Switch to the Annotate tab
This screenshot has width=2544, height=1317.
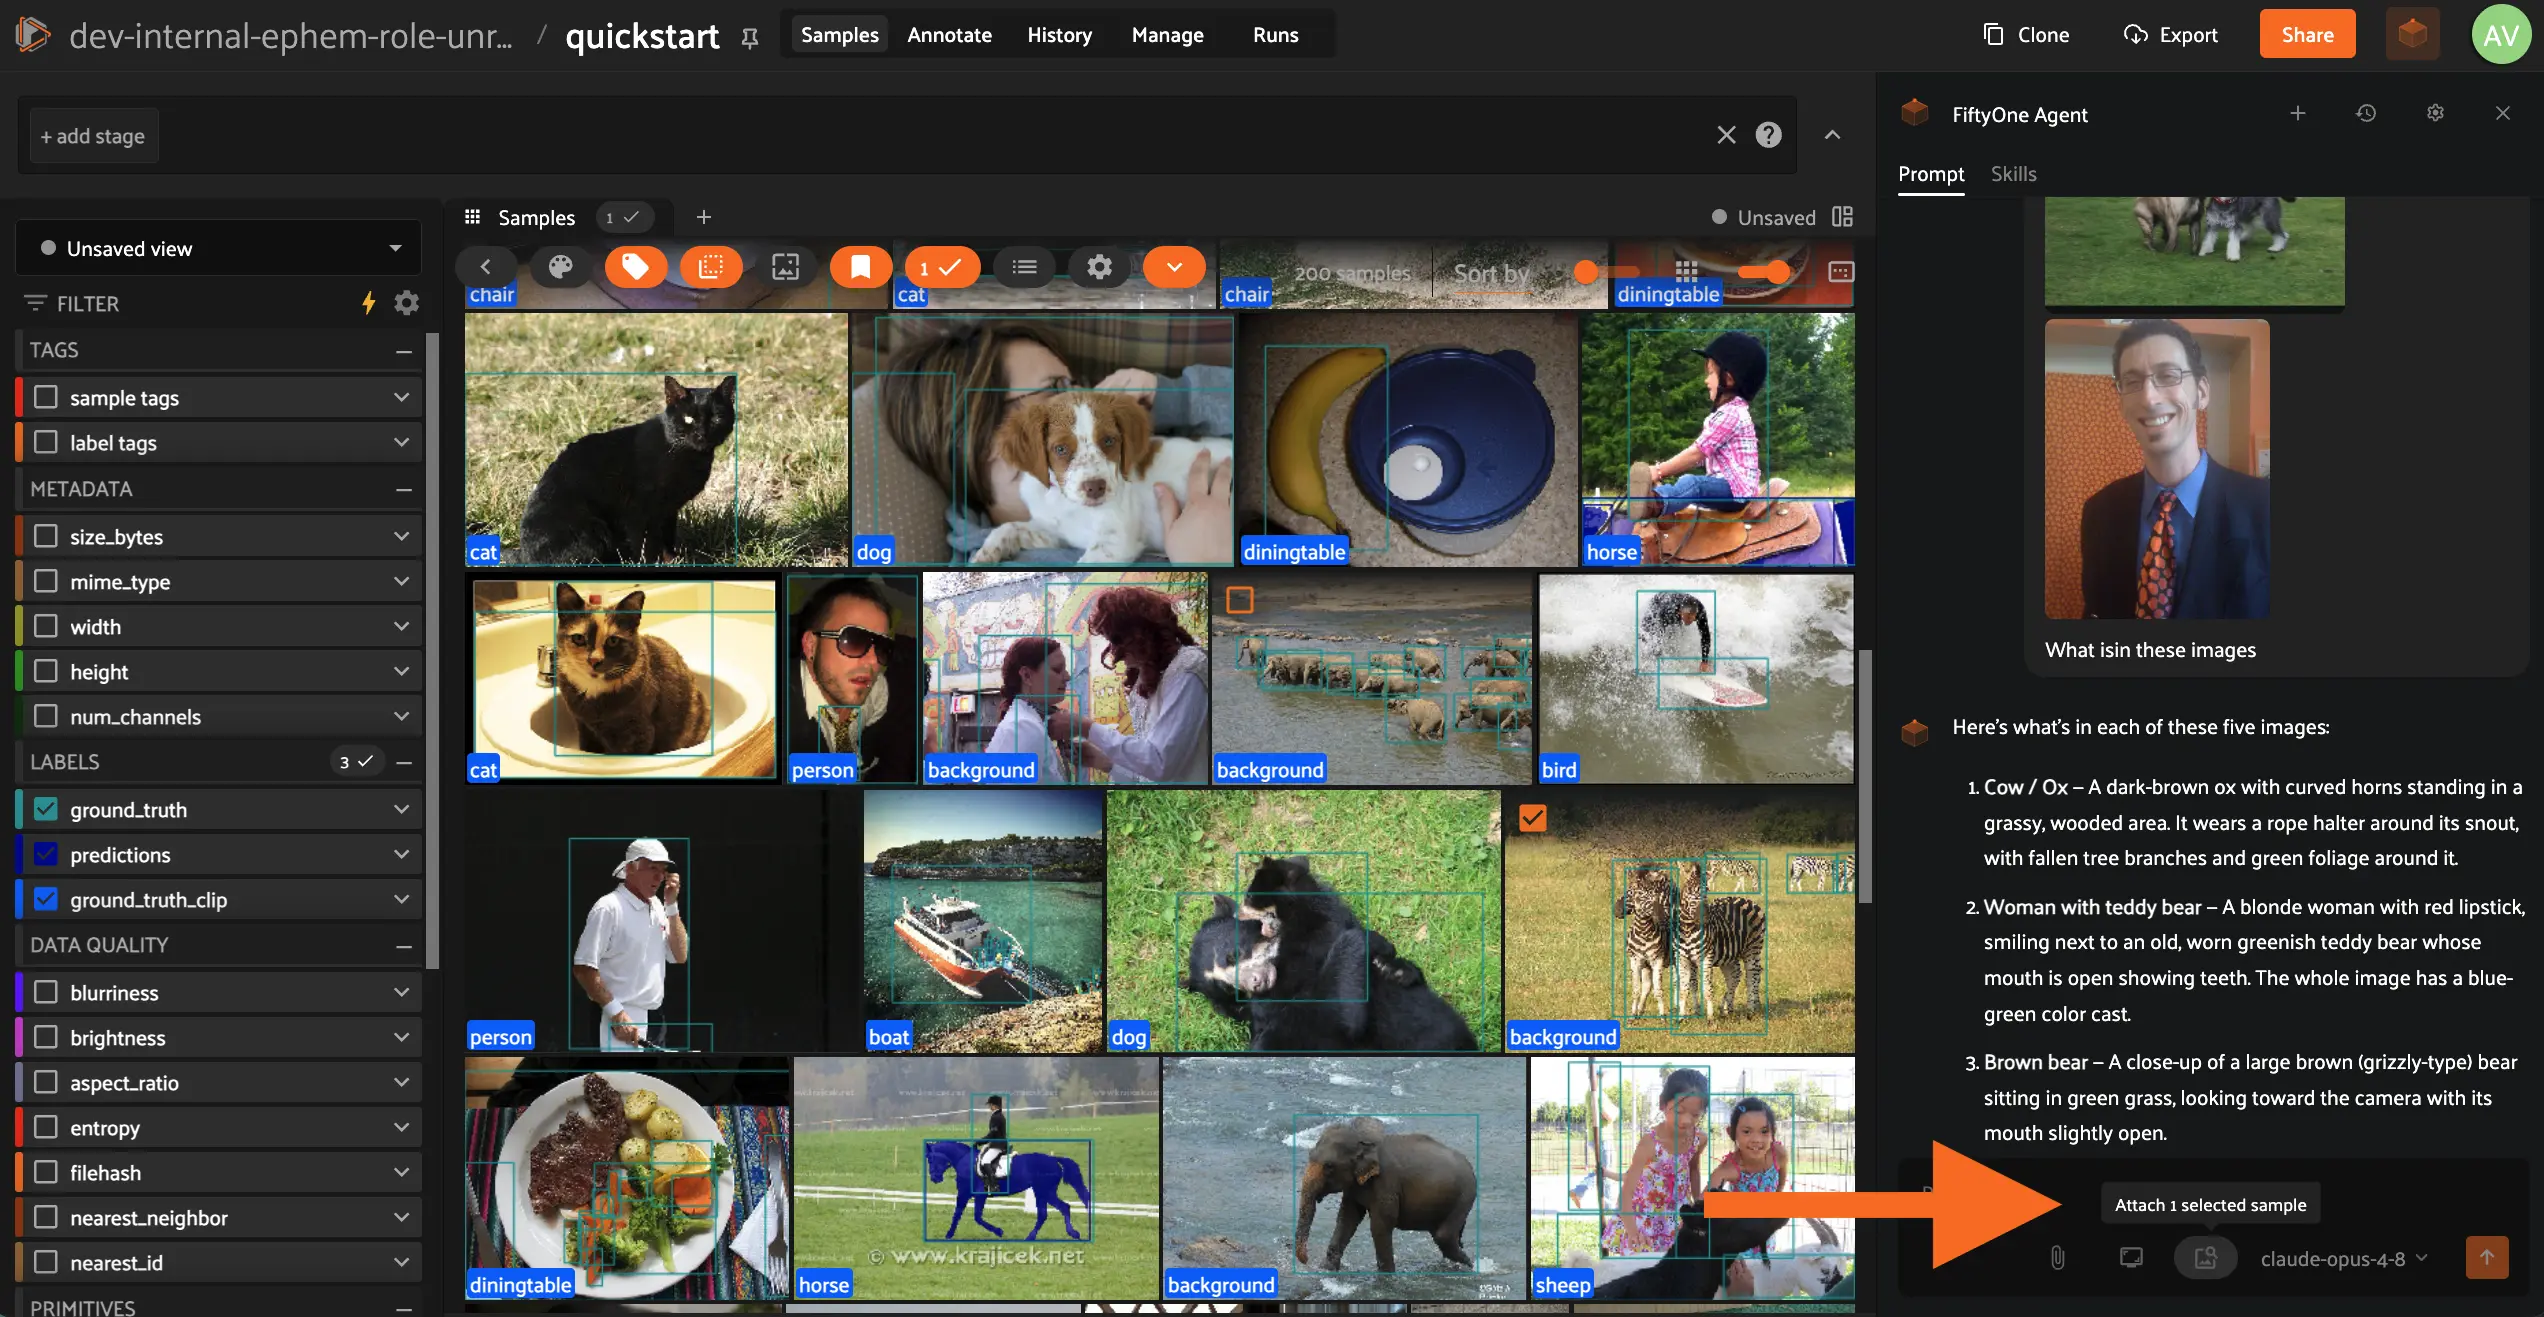click(949, 35)
